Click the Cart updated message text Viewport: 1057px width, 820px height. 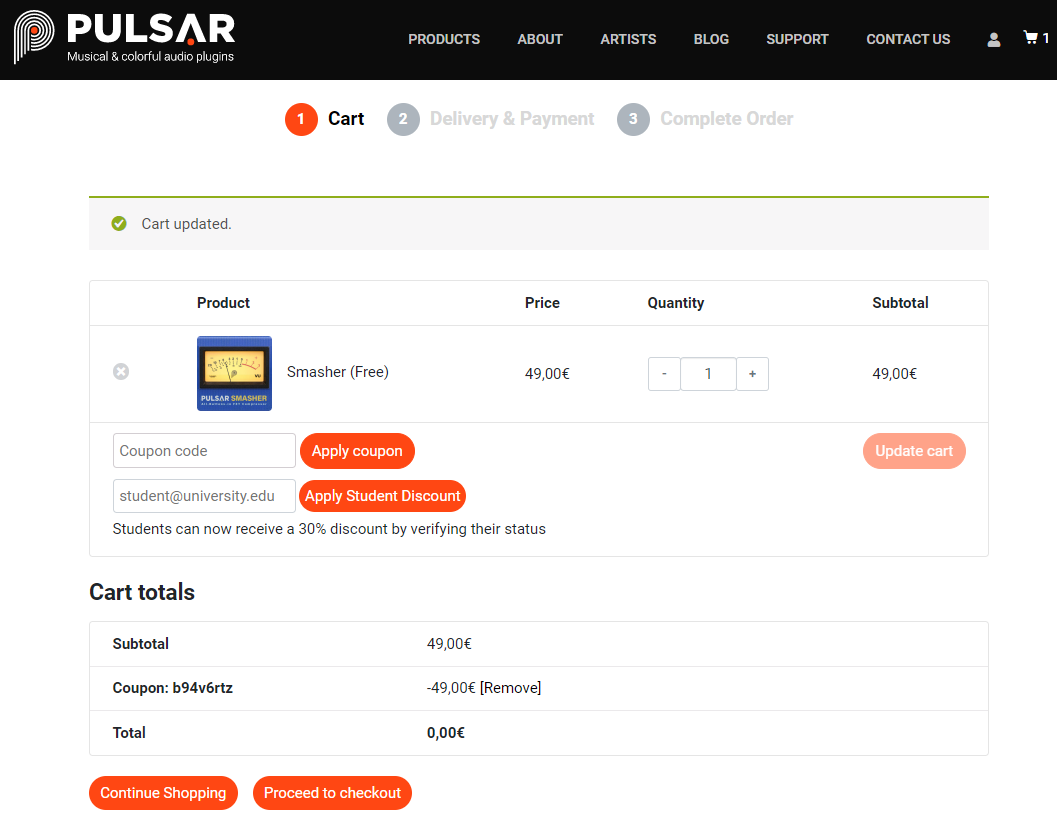186,224
